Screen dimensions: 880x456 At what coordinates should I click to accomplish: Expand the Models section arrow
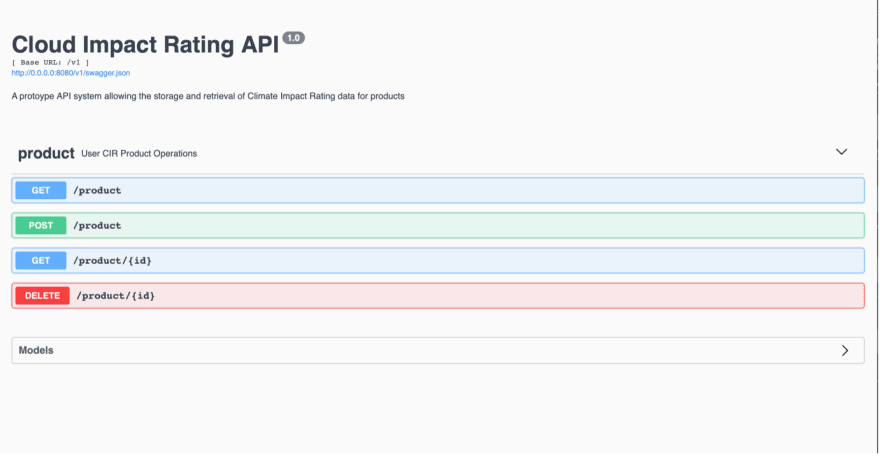tap(845, 351)
